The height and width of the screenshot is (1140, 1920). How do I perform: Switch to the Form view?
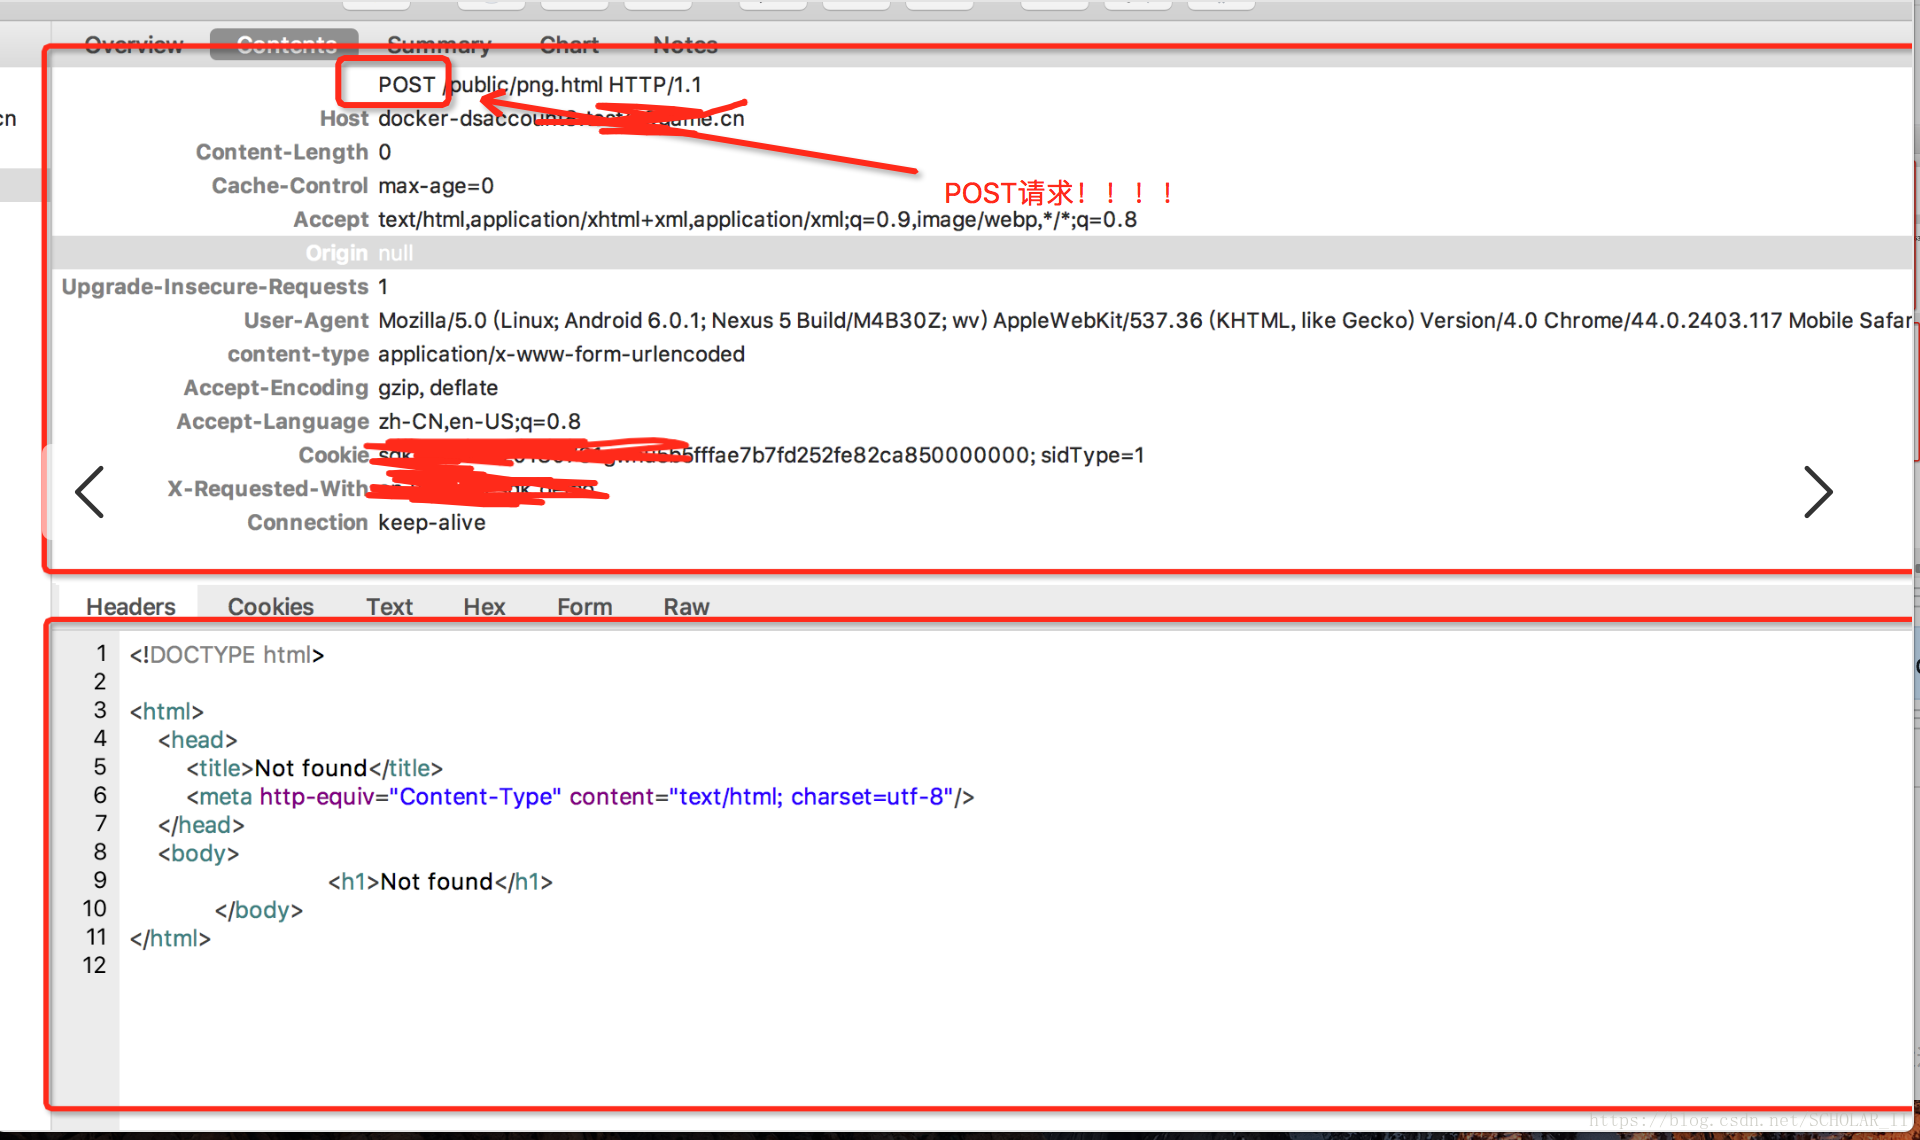pos(584,606)
